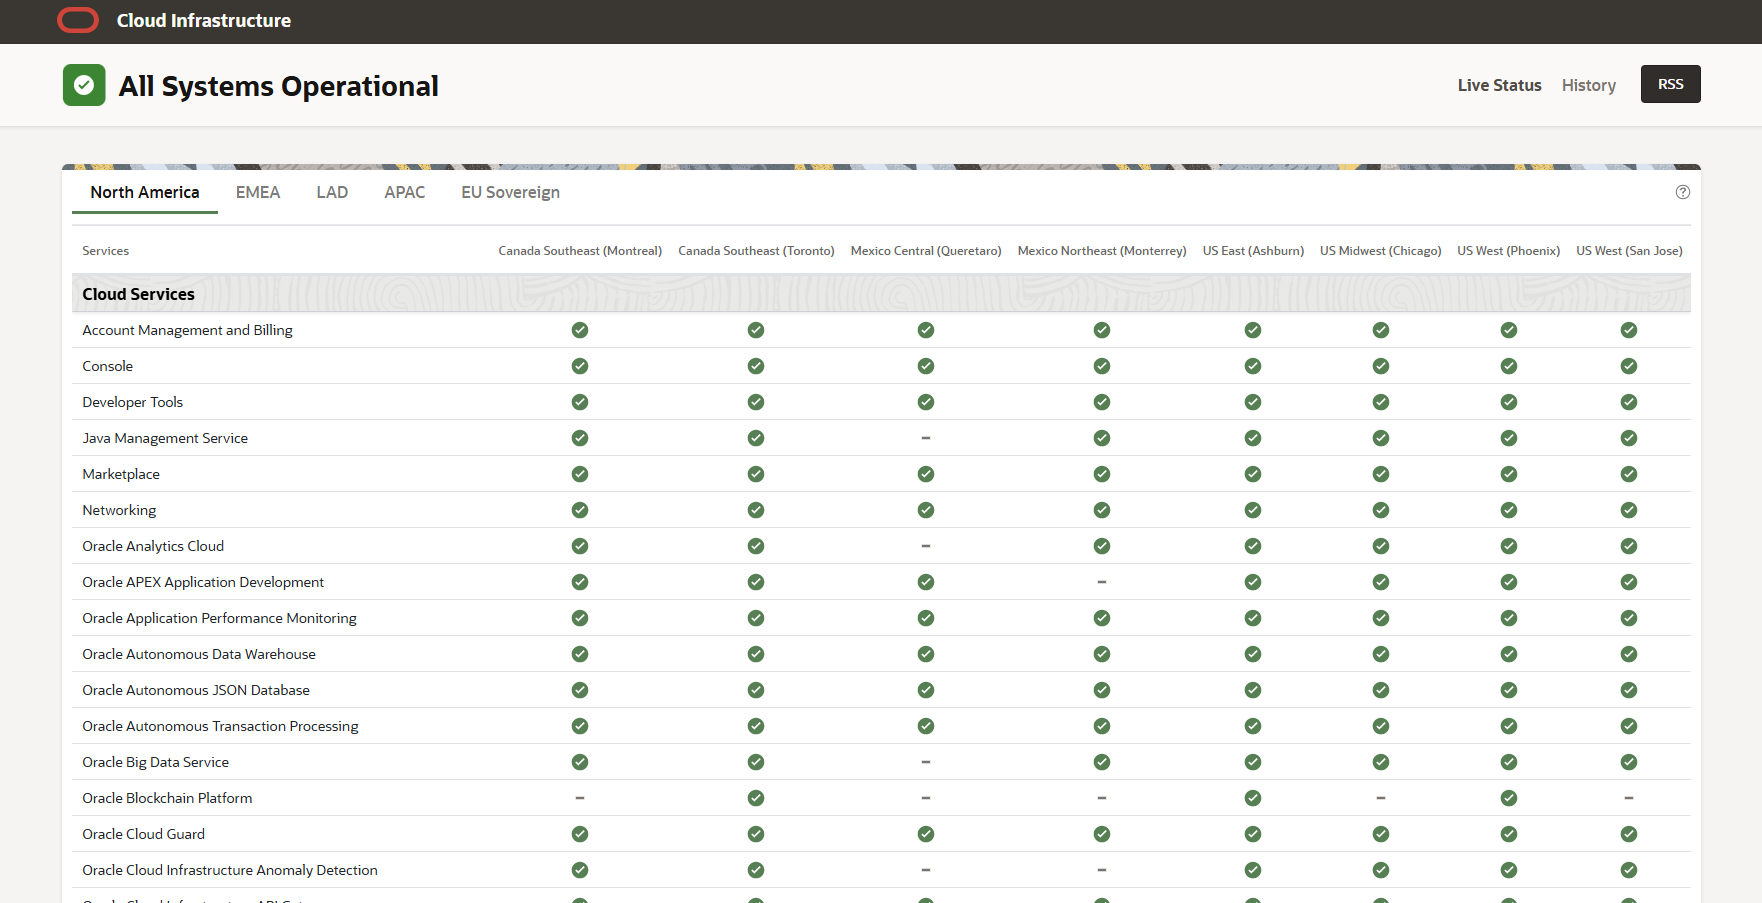This screenshot has height=903, width=1762.
Task: Click Oracle Autonomous Transaction Processing status for Canada Southeast (Toronto)
Action: 756,726
